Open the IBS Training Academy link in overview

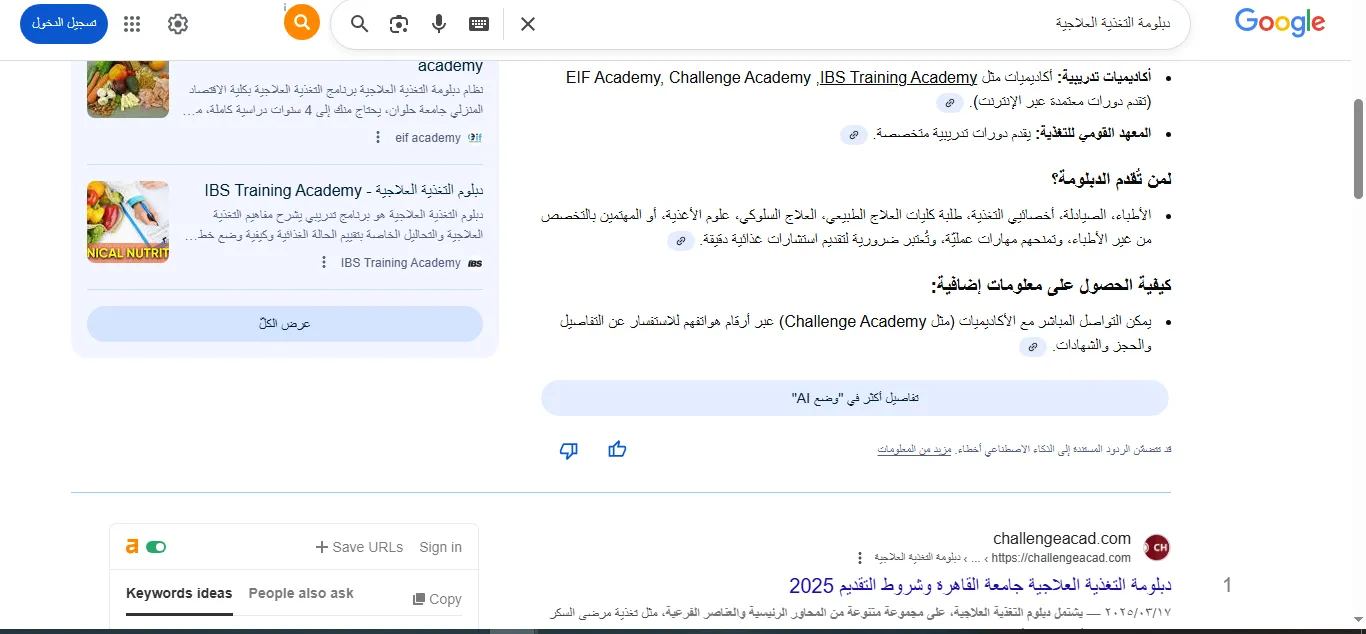tap(898, 77)
